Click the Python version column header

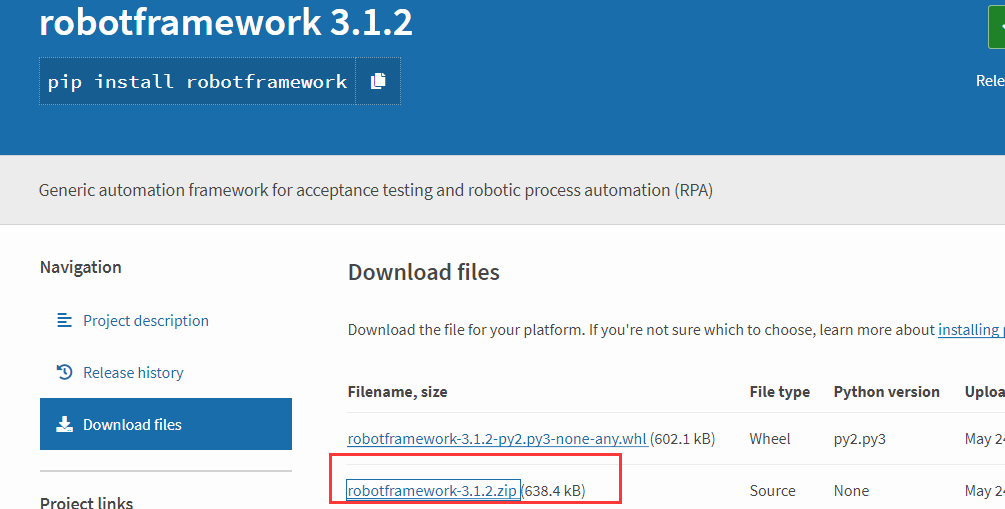(x=886, y=392)
